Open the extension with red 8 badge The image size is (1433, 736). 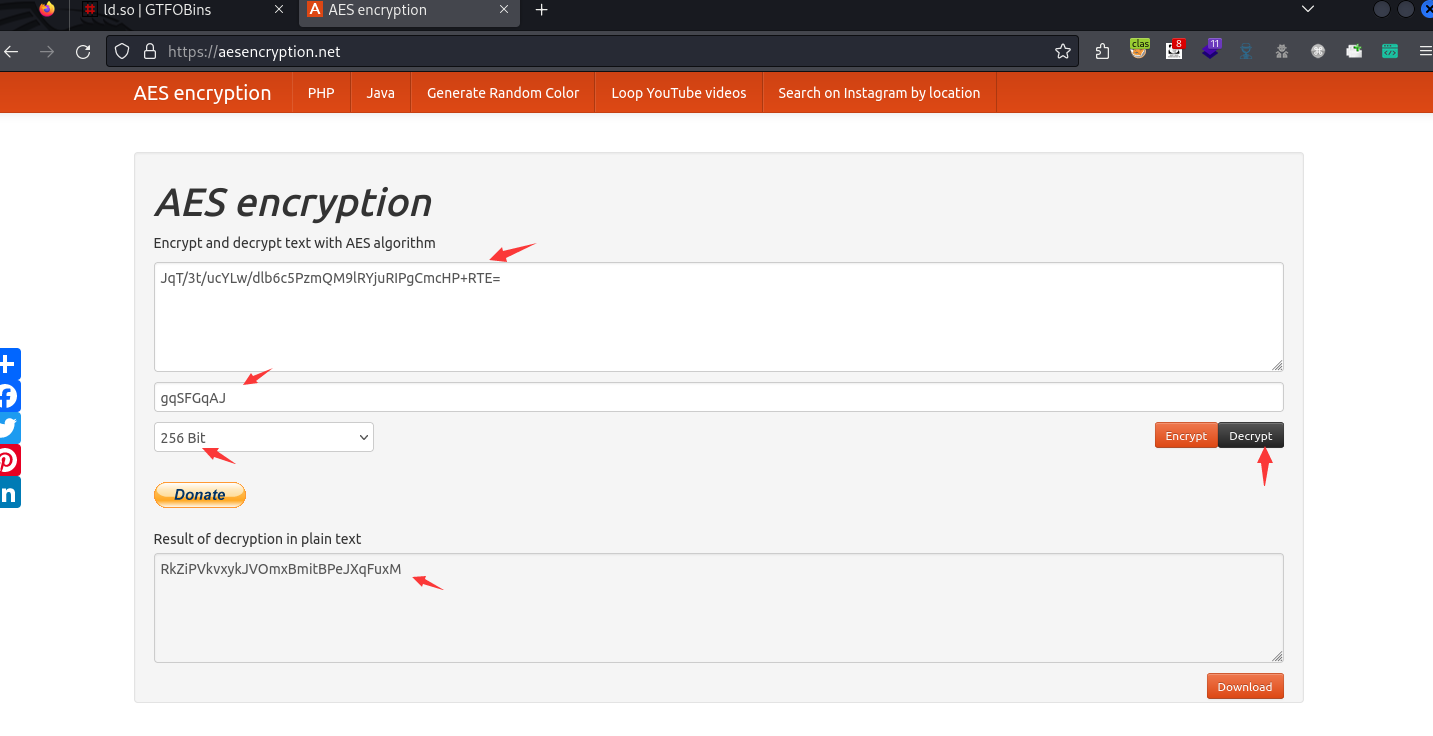(1175, 50)
